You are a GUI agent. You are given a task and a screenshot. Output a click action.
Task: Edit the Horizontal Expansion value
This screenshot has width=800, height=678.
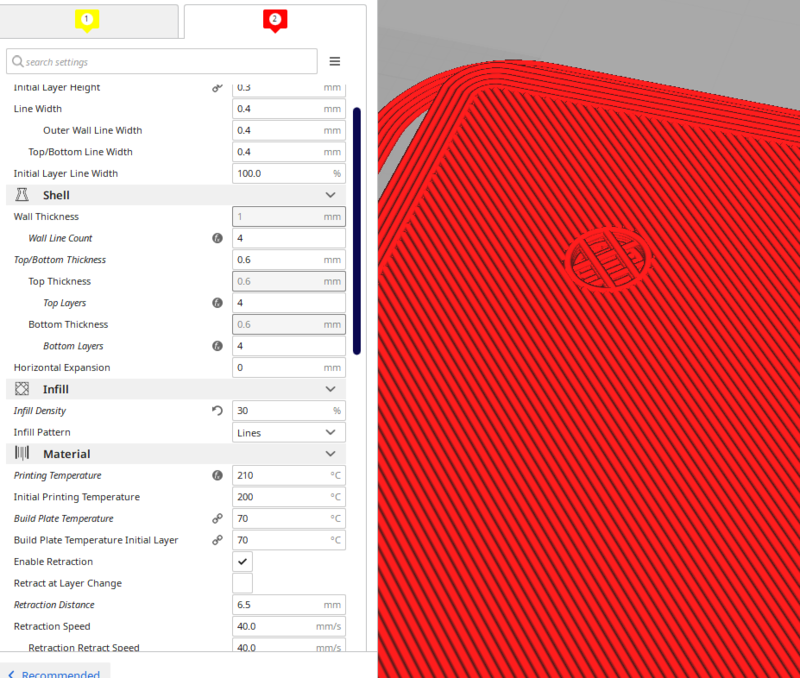[x=289, y=367]
